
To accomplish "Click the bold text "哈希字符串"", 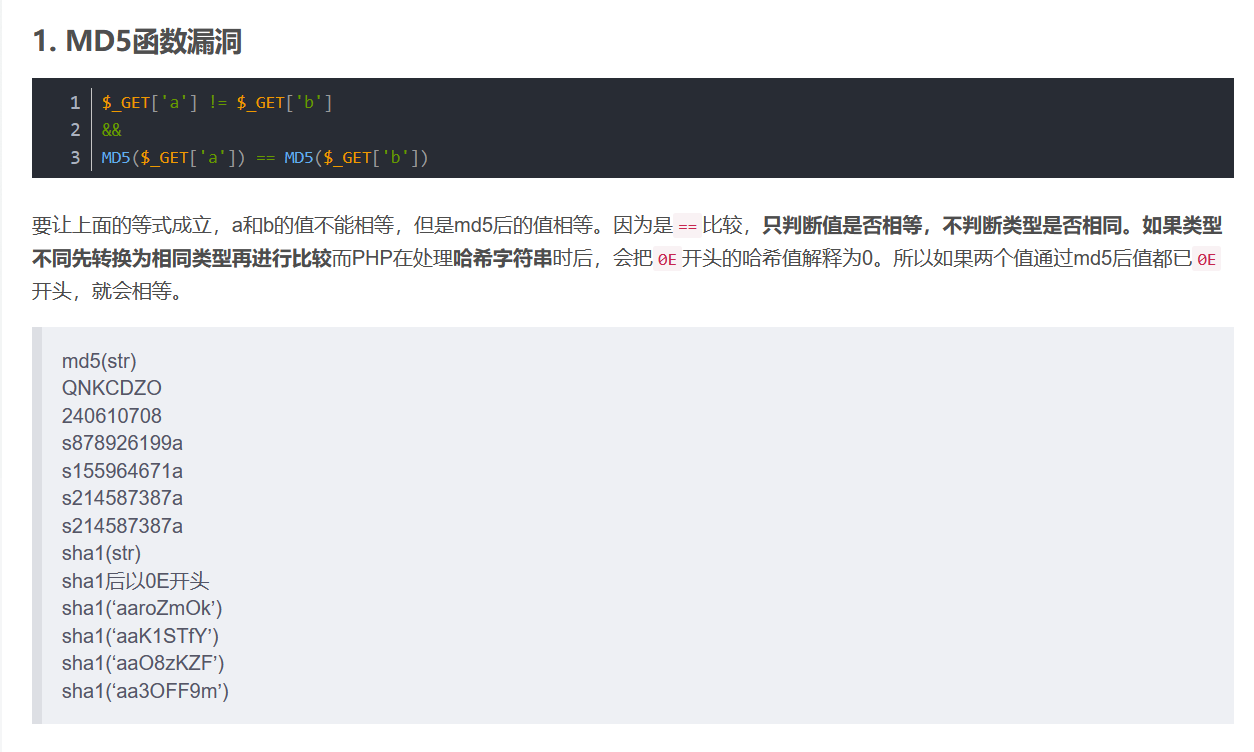I will tap(502, 259).
